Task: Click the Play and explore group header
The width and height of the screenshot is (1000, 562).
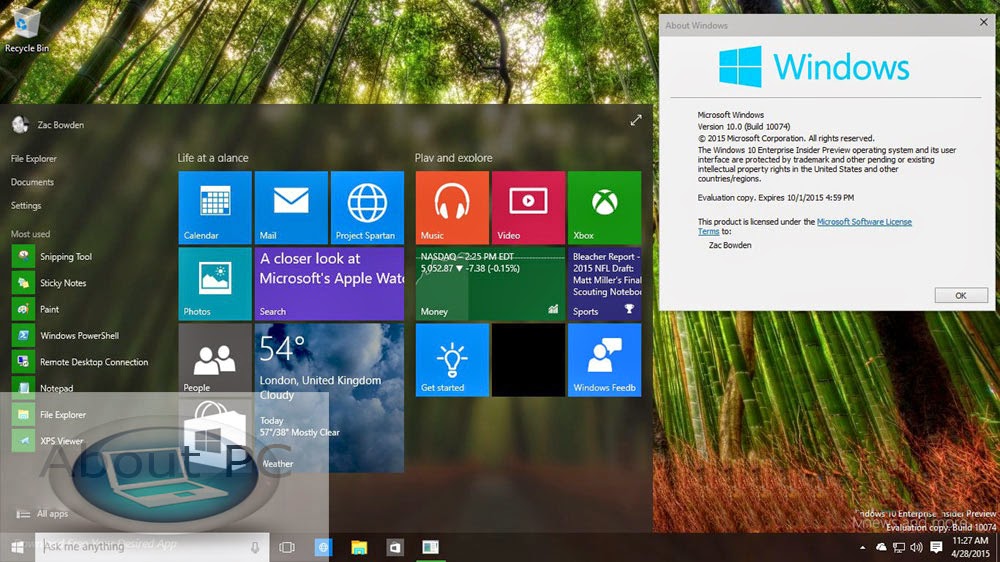Action: tap(453, 158)
